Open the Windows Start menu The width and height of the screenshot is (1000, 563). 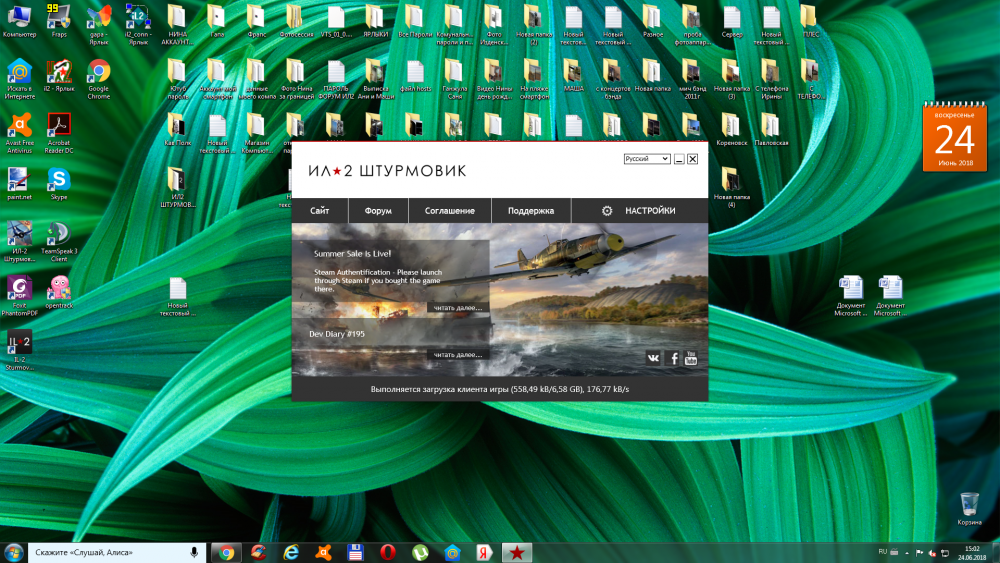13,553
